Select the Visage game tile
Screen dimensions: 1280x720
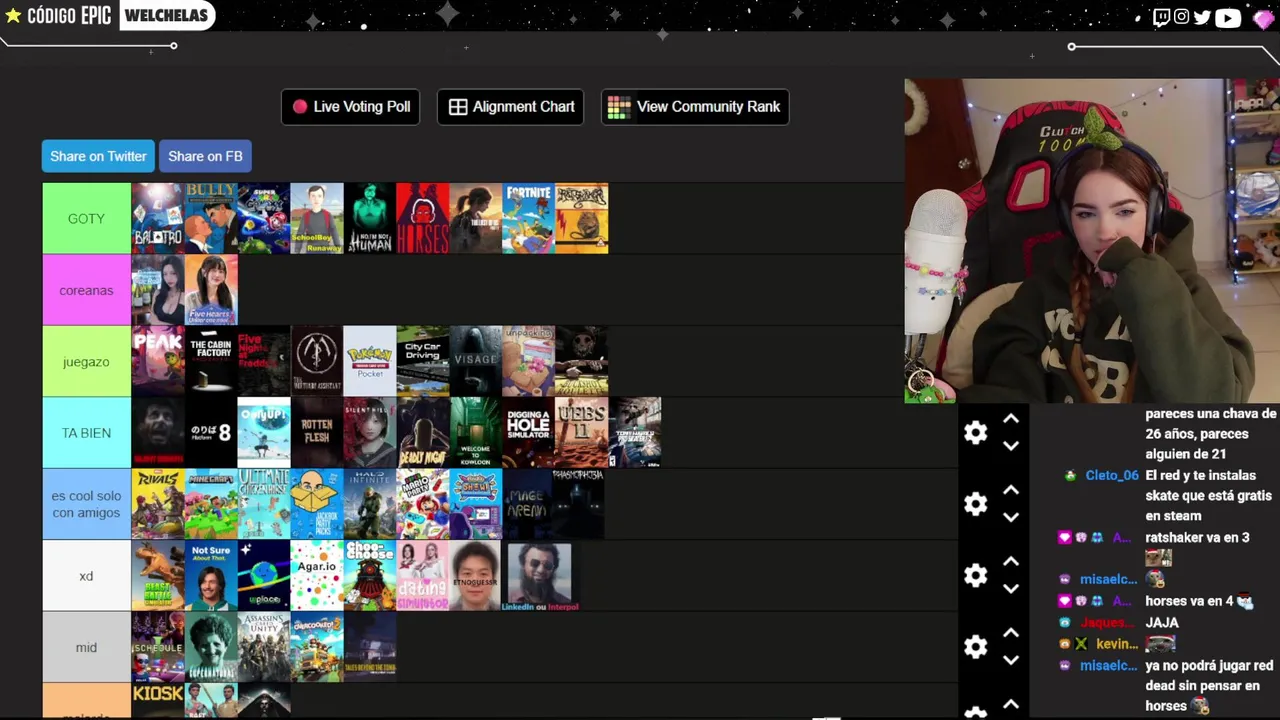(476, 361)
